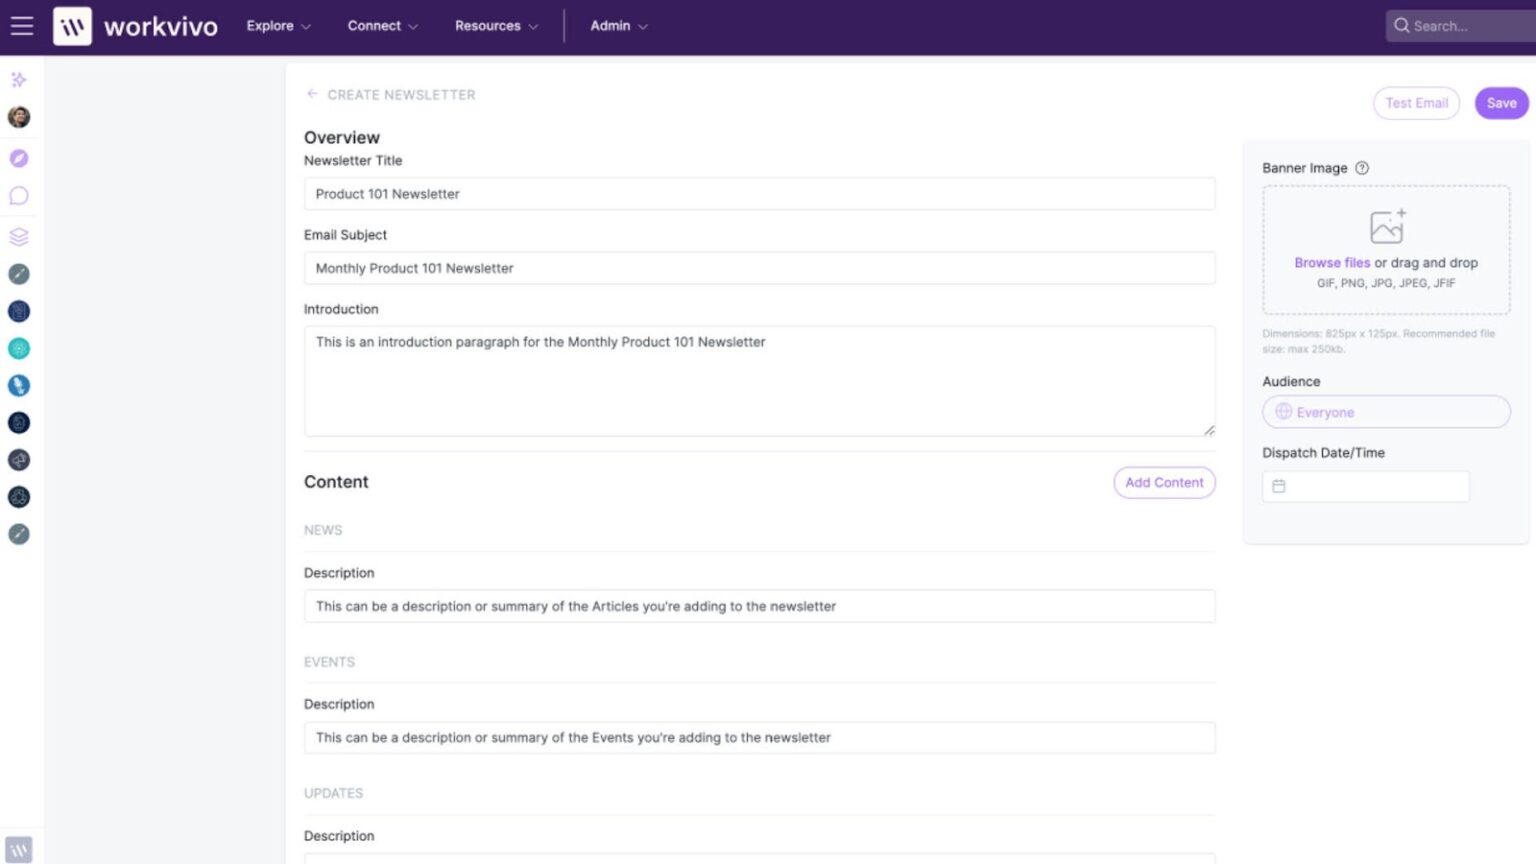Expand the Resources dropdown
Image resolution: width=1536 pixels, height=864 pixels.
pyautogui.click(x=495, y=26)
